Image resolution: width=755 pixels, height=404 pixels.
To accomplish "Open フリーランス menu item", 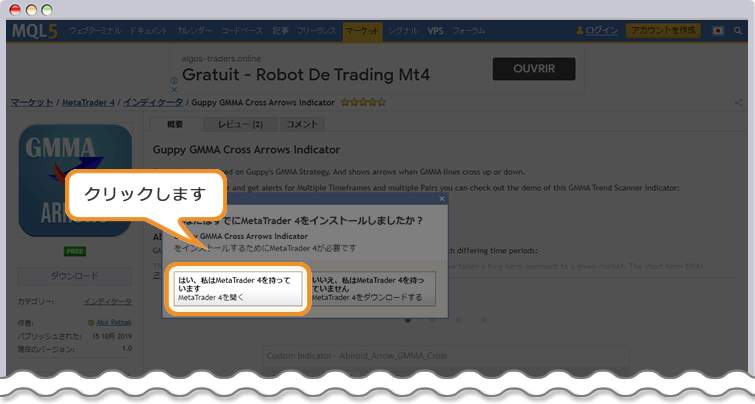I will point(316,31).
